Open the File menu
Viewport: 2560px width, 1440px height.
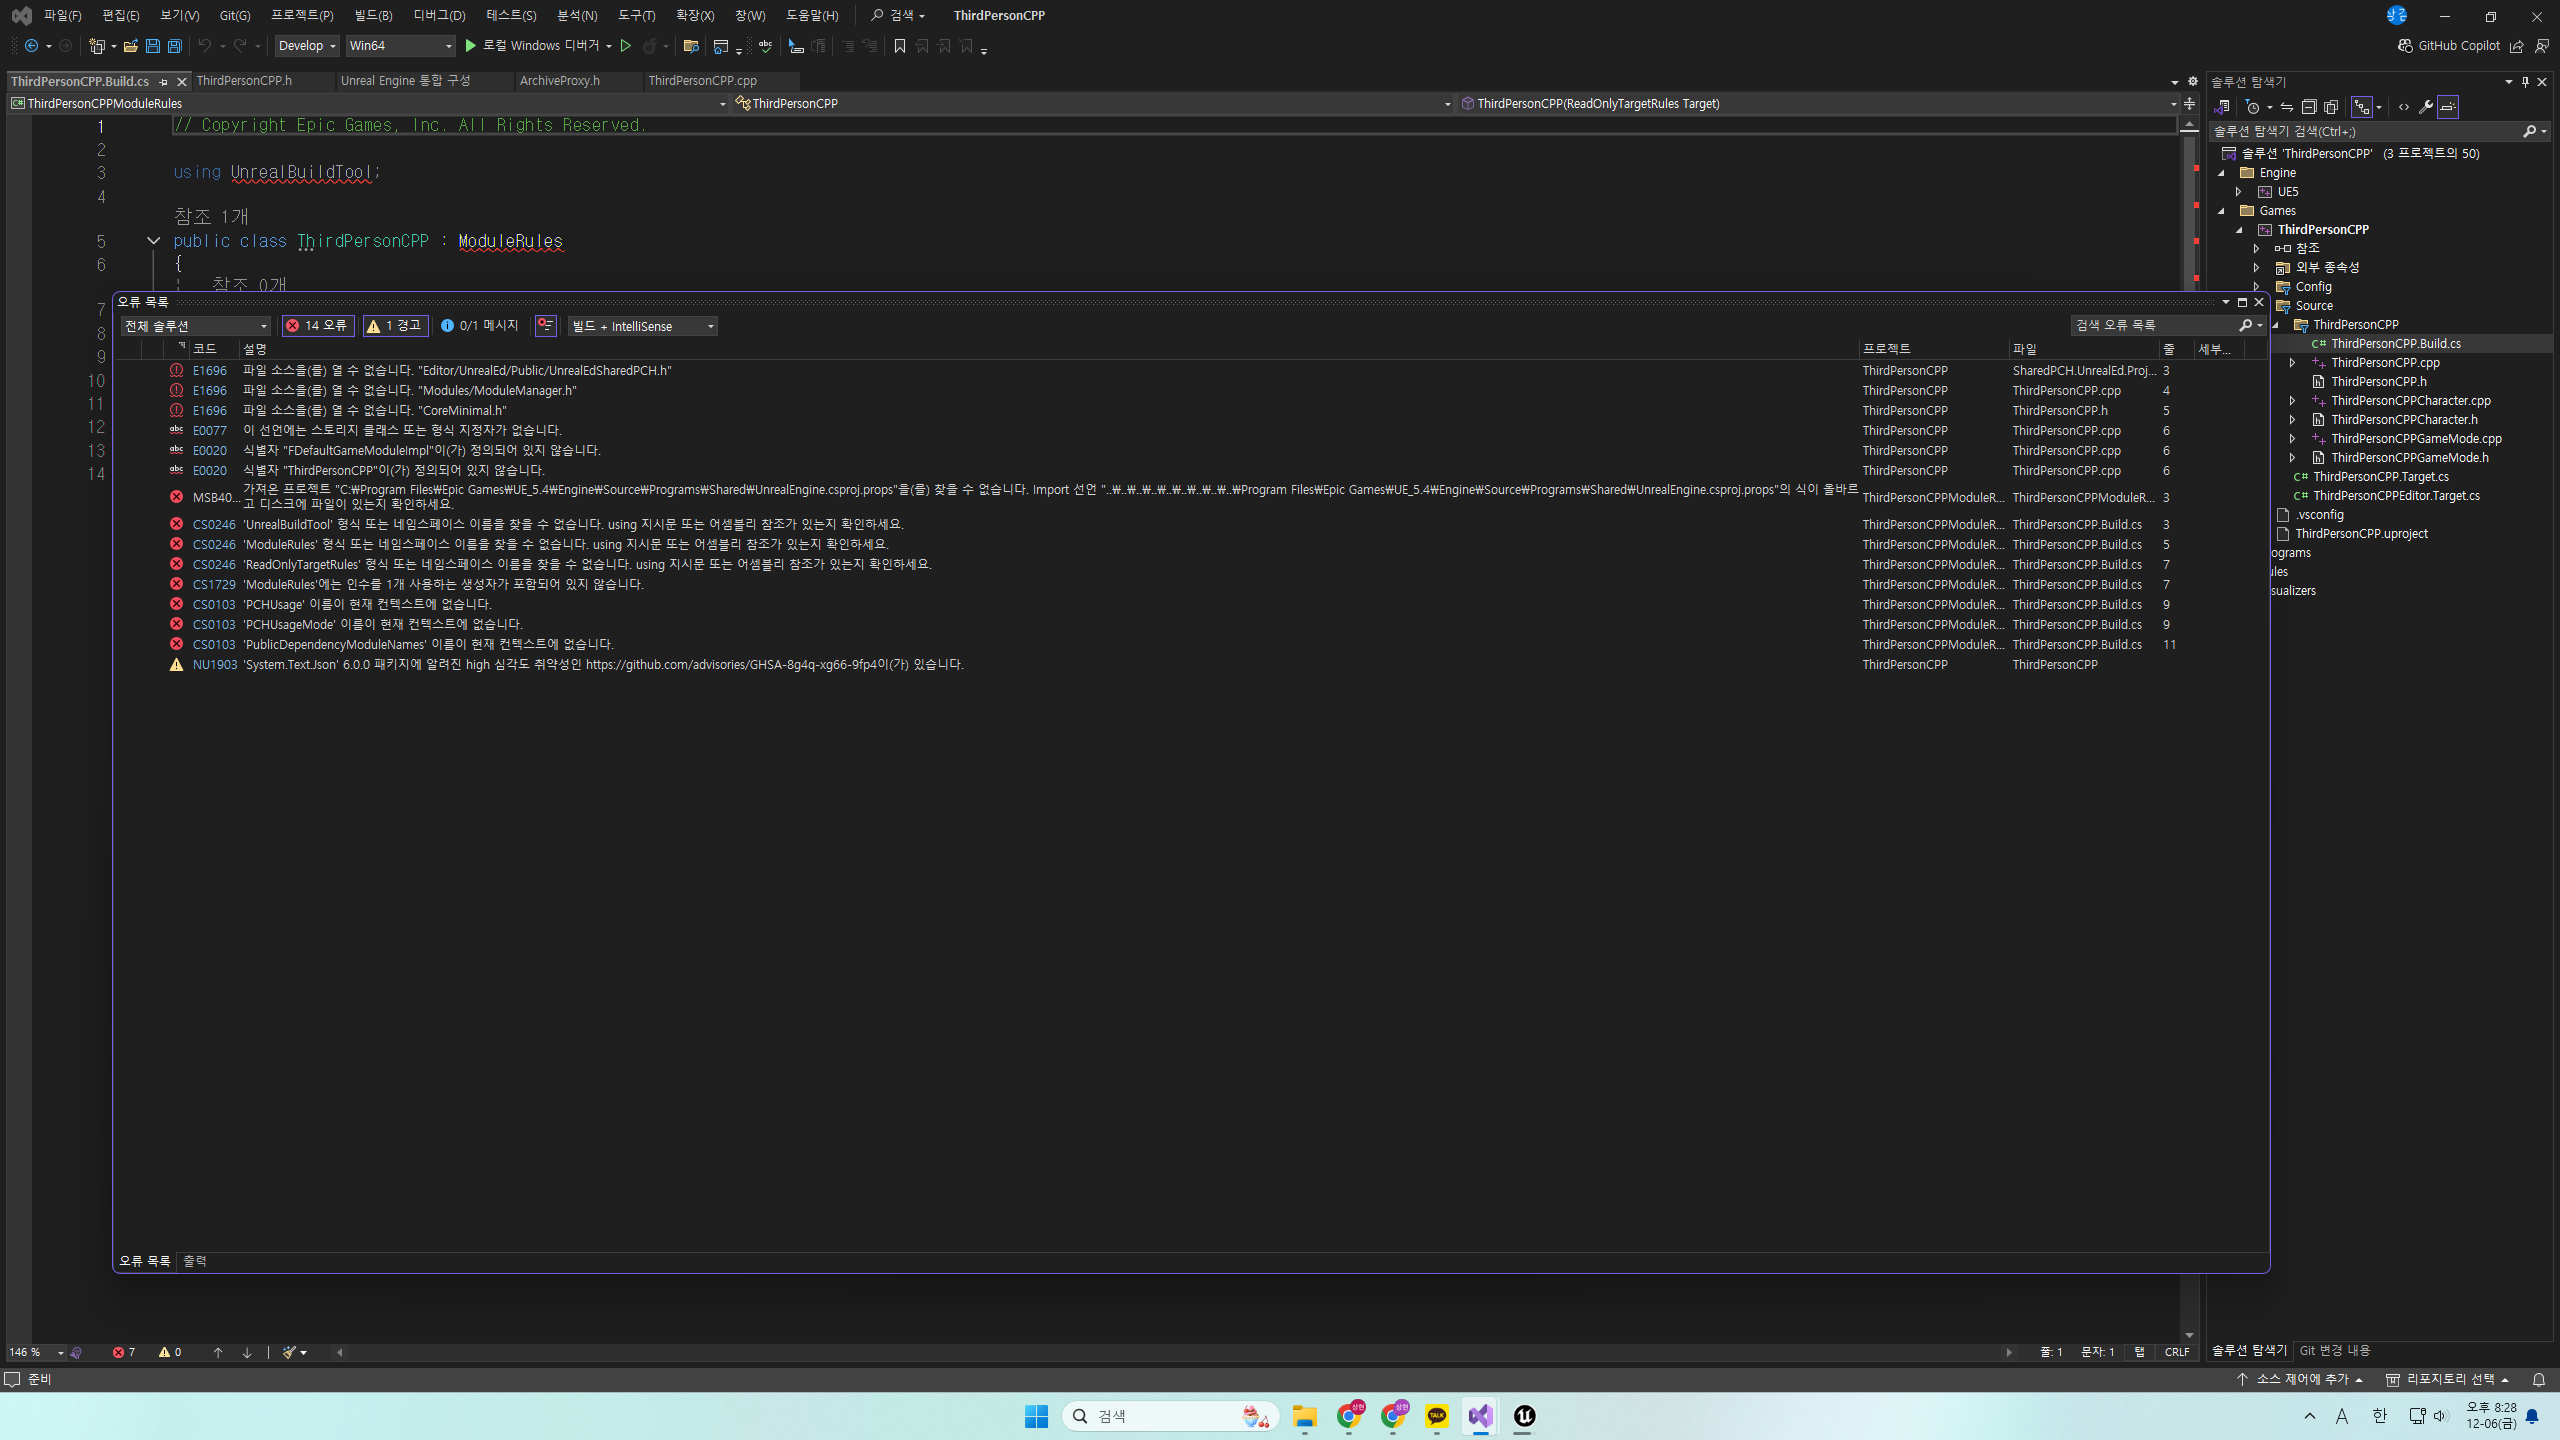(x=62, y=16)
